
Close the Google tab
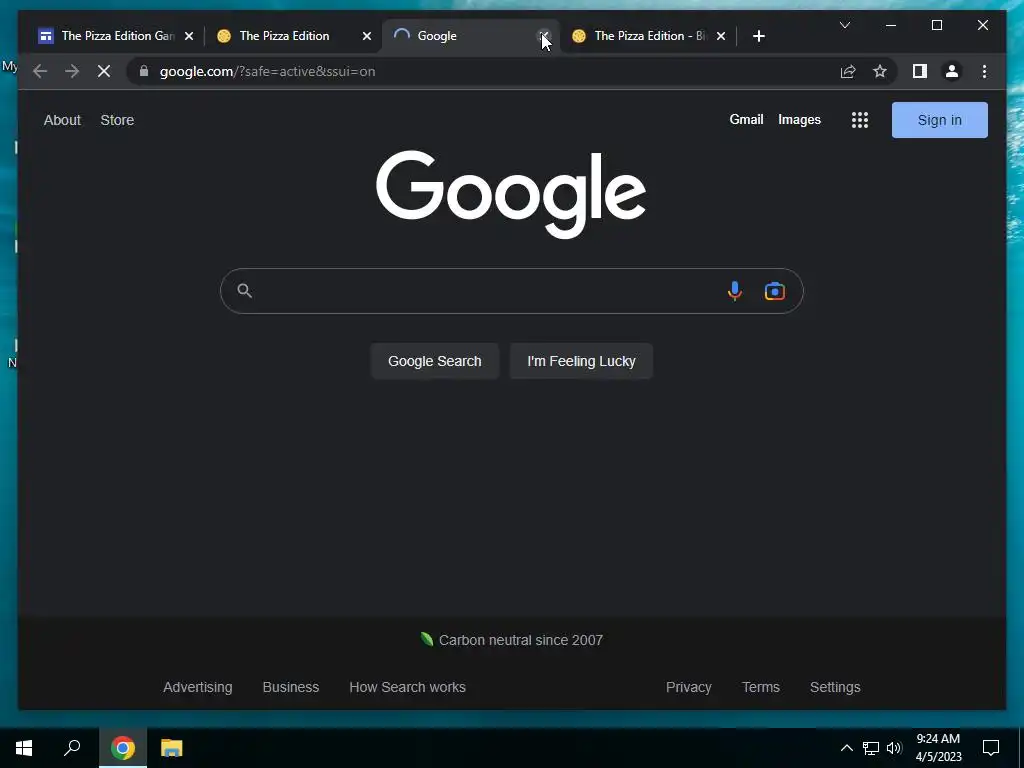pos(543,36)
